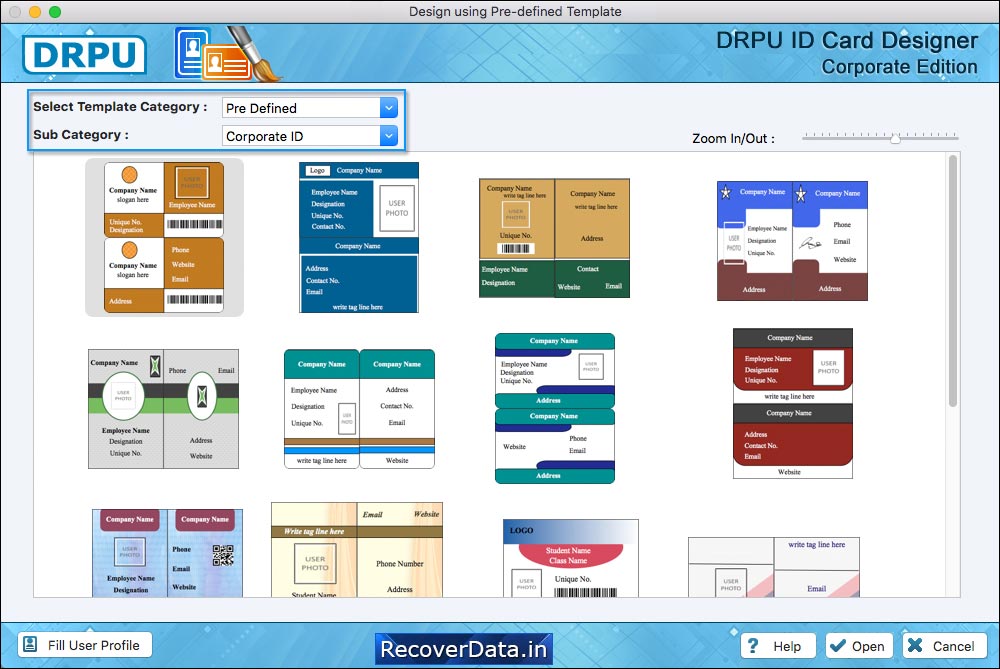Click the question mark Help icon
1000x669 pixels.
tap(753, 645)
